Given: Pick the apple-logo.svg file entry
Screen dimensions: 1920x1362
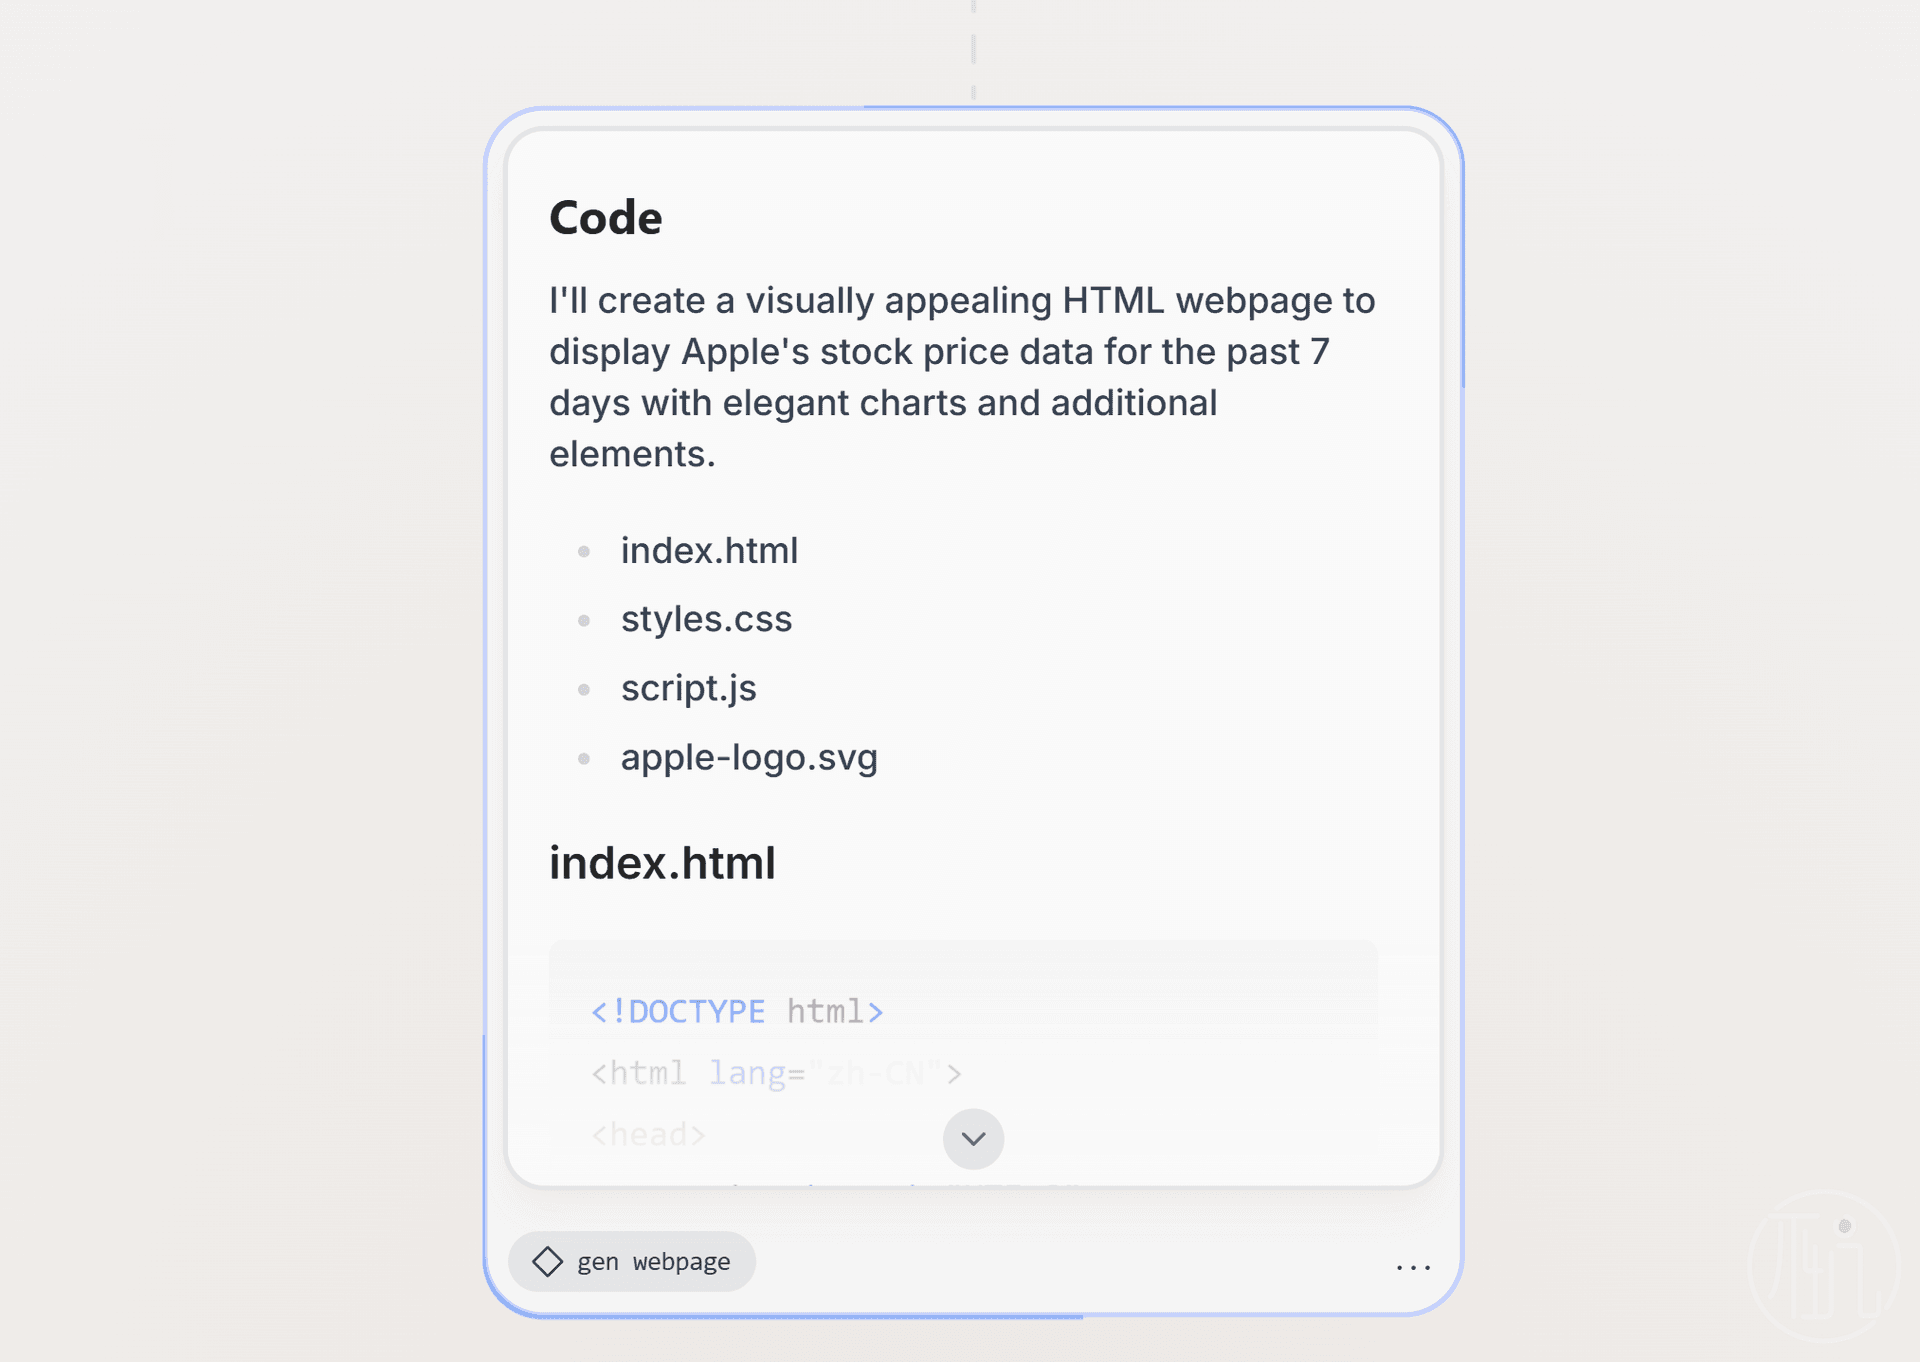Looking at the screenshot, I should (x=749, y=757).
